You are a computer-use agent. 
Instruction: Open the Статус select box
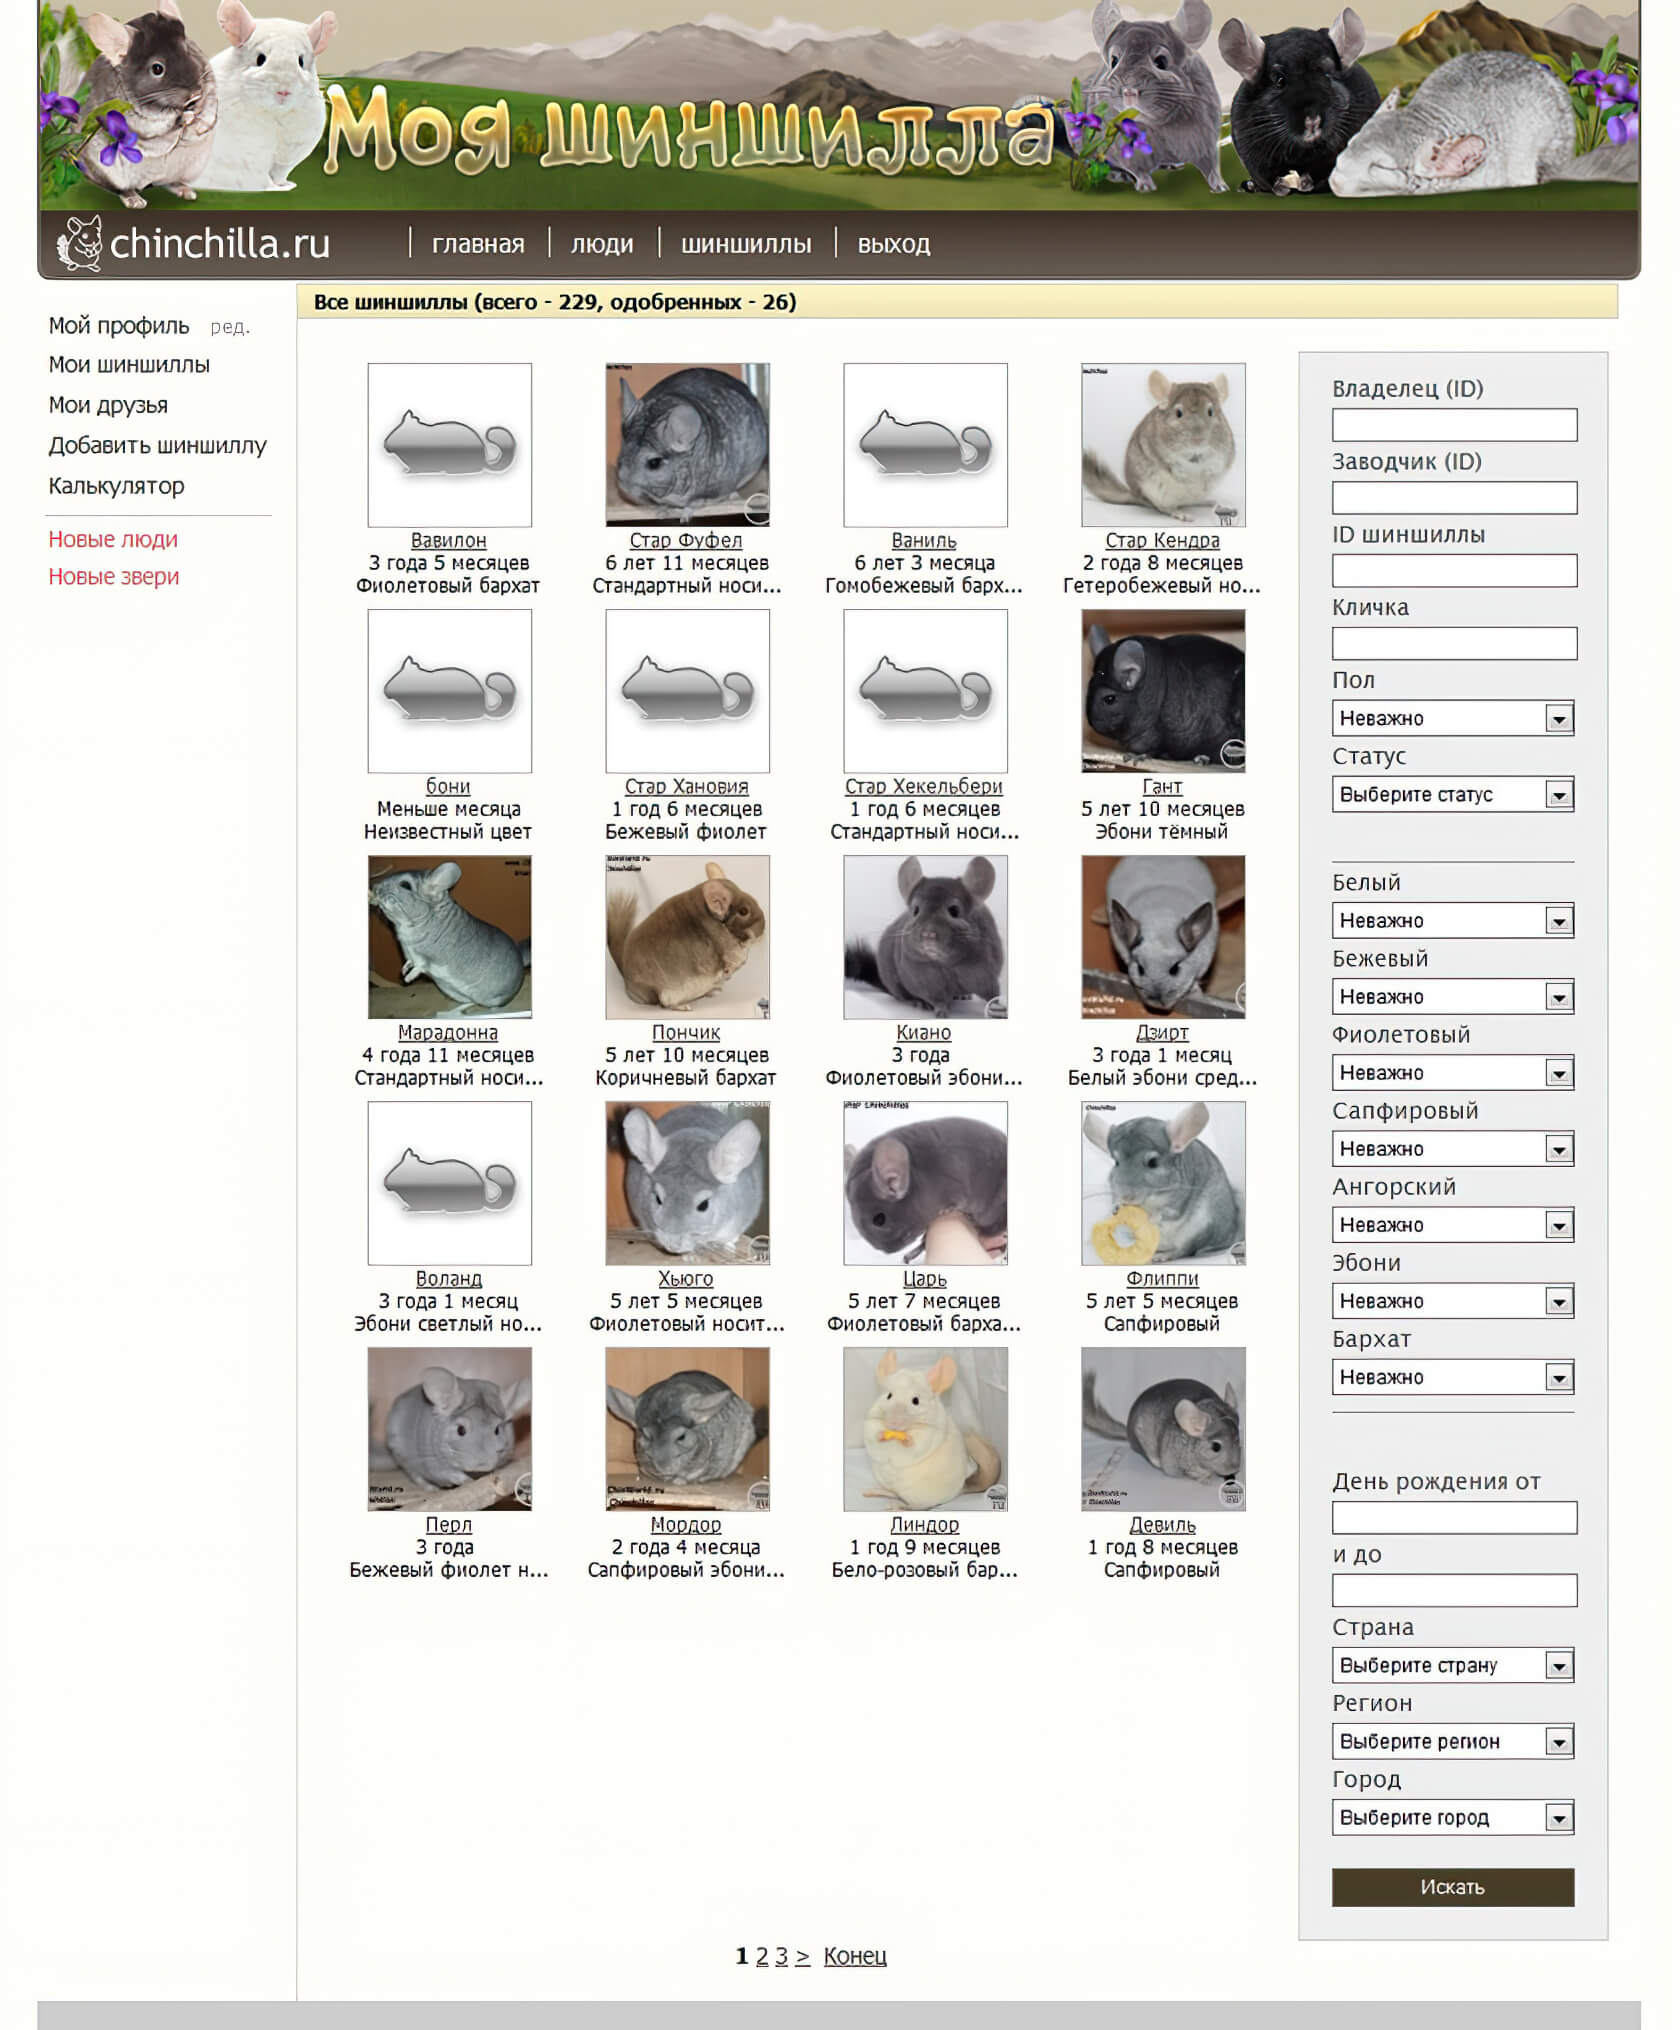tap(1452, 794)
